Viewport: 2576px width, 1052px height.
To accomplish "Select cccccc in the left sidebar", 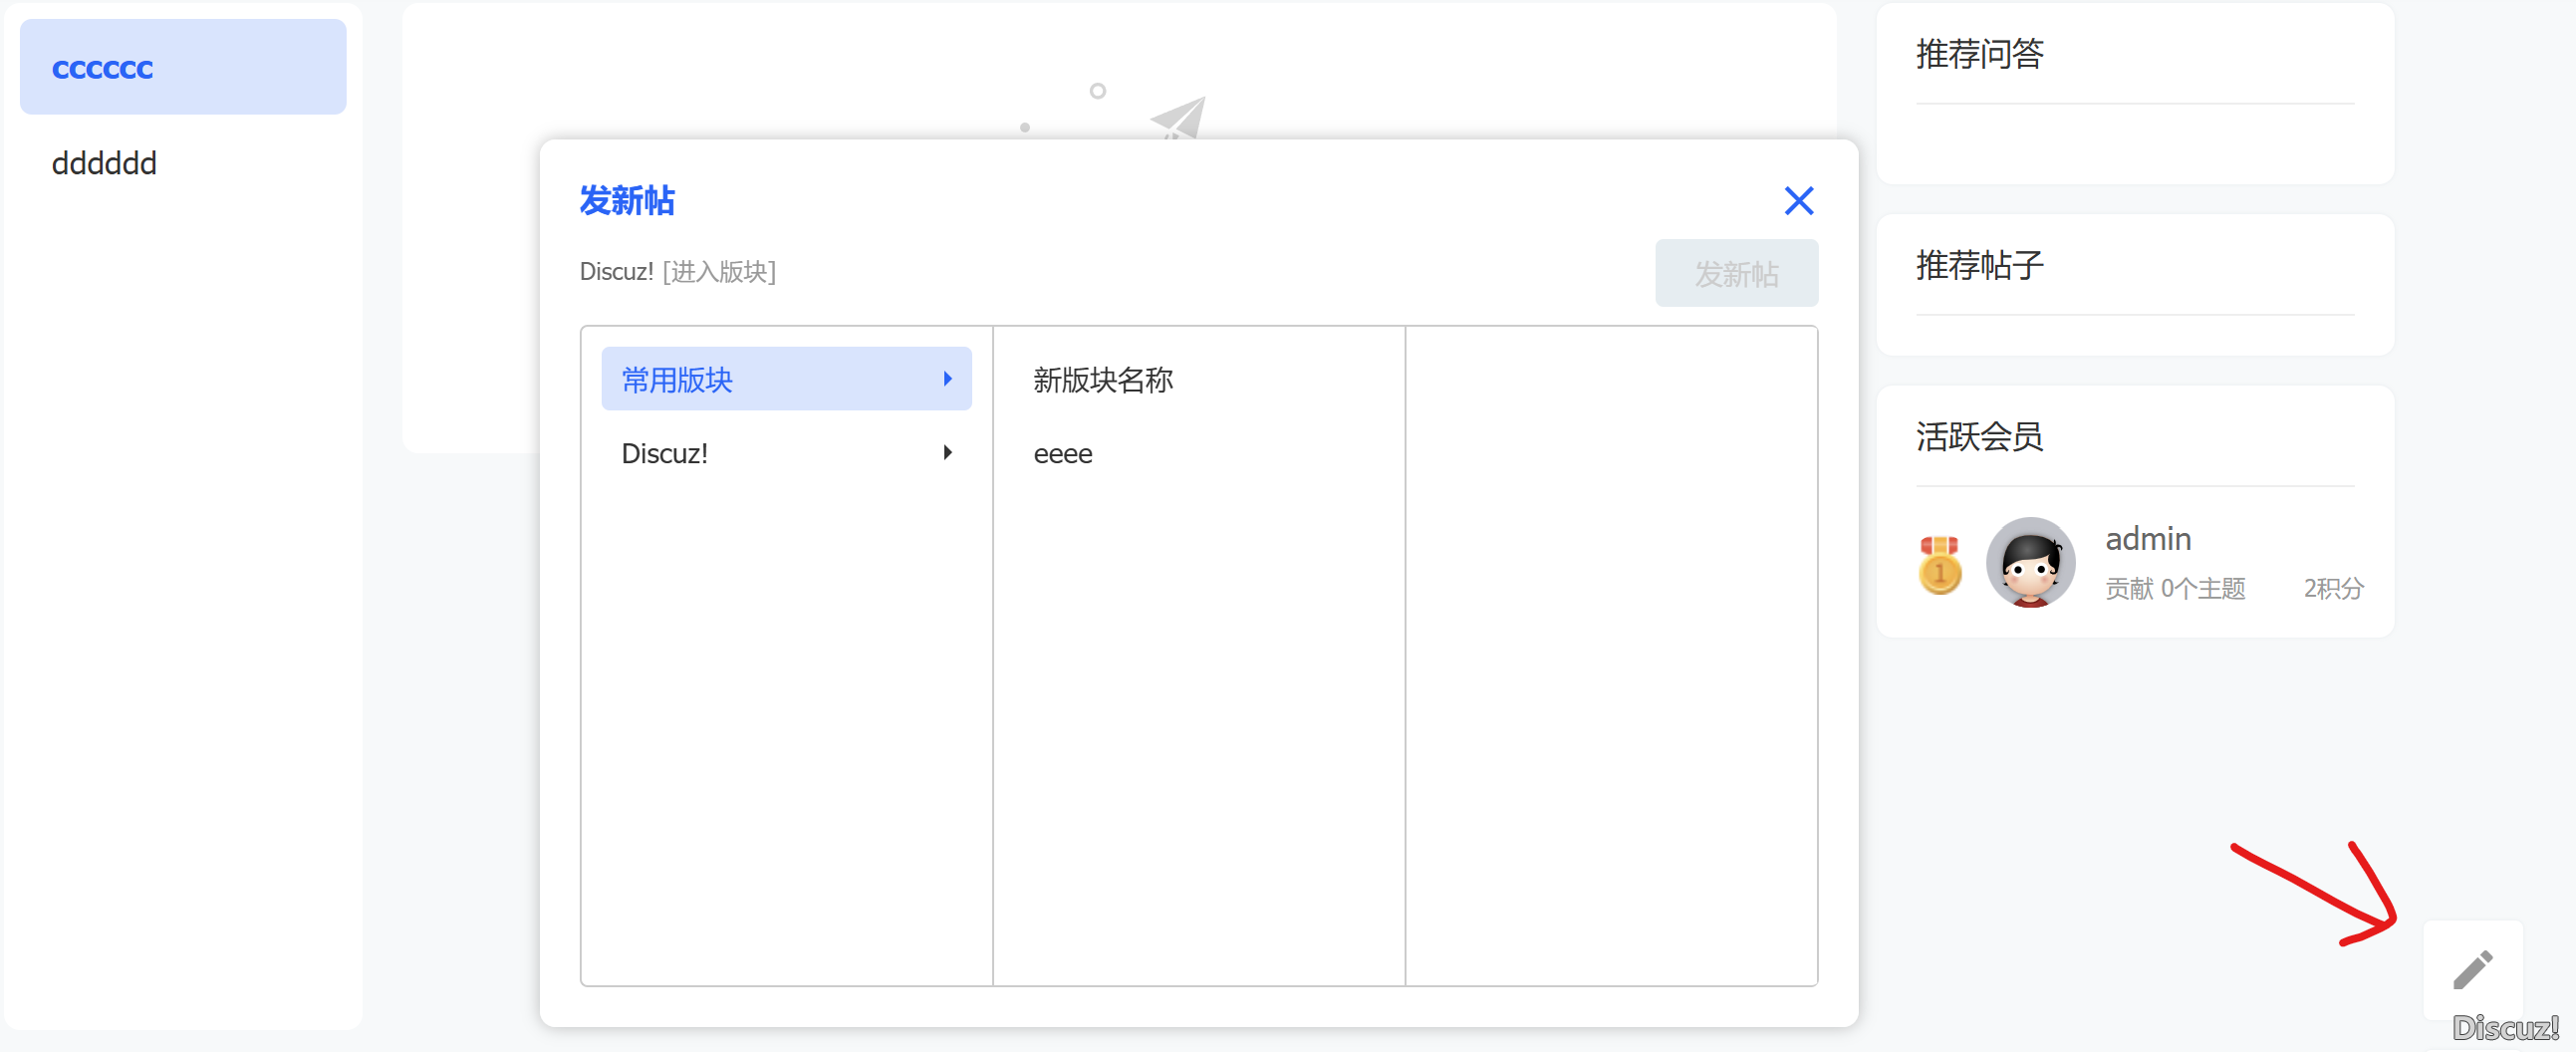I will [x=103, y=66].
